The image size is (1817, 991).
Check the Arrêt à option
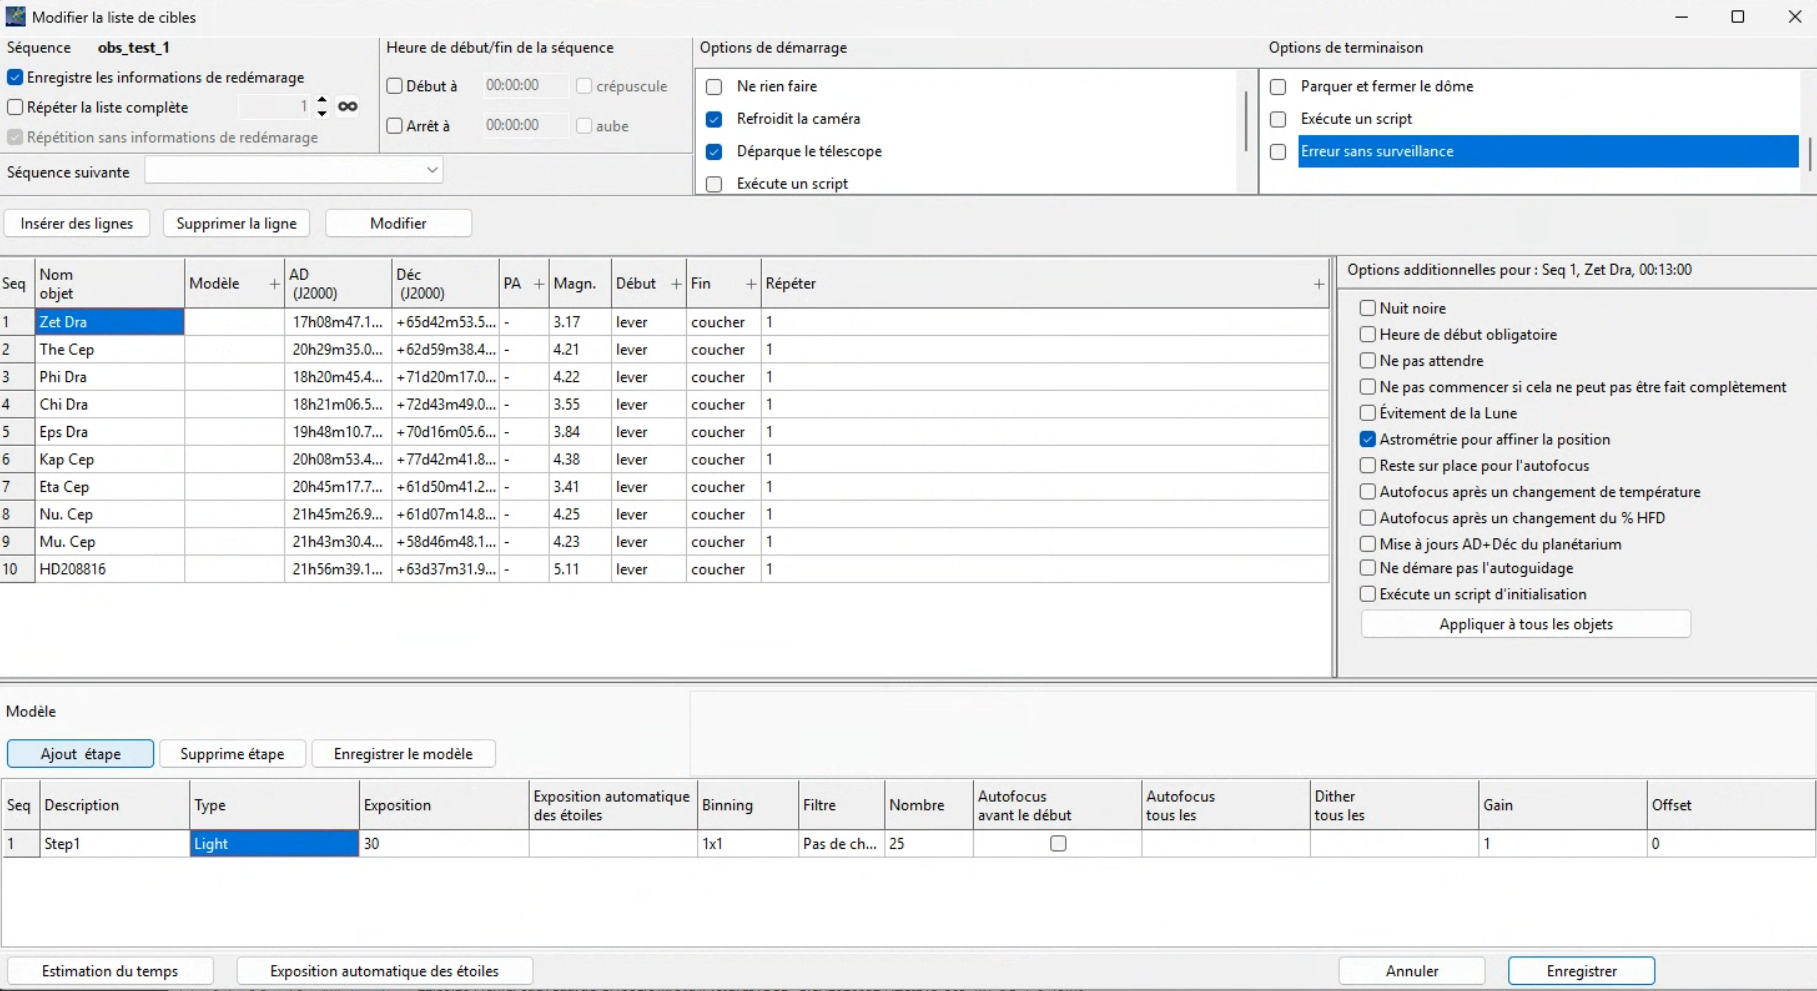[x=395, y=126]
